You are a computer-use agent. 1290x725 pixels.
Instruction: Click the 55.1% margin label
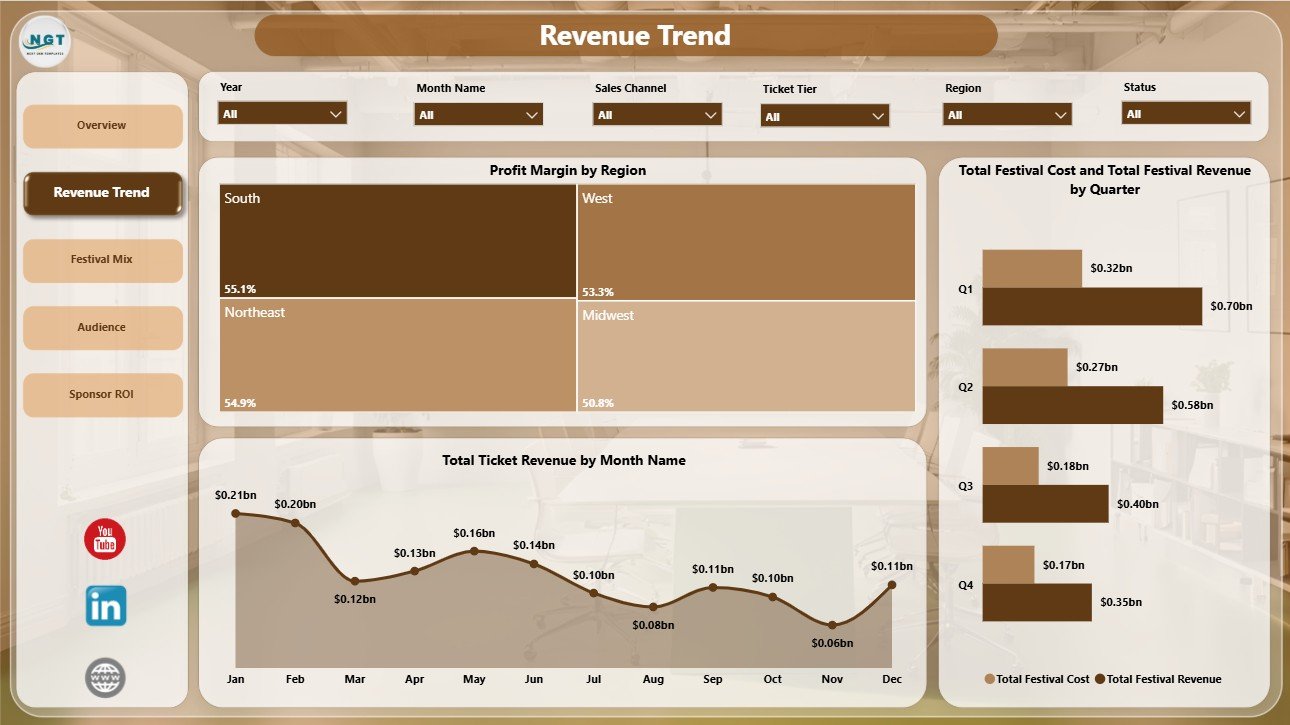240,289
